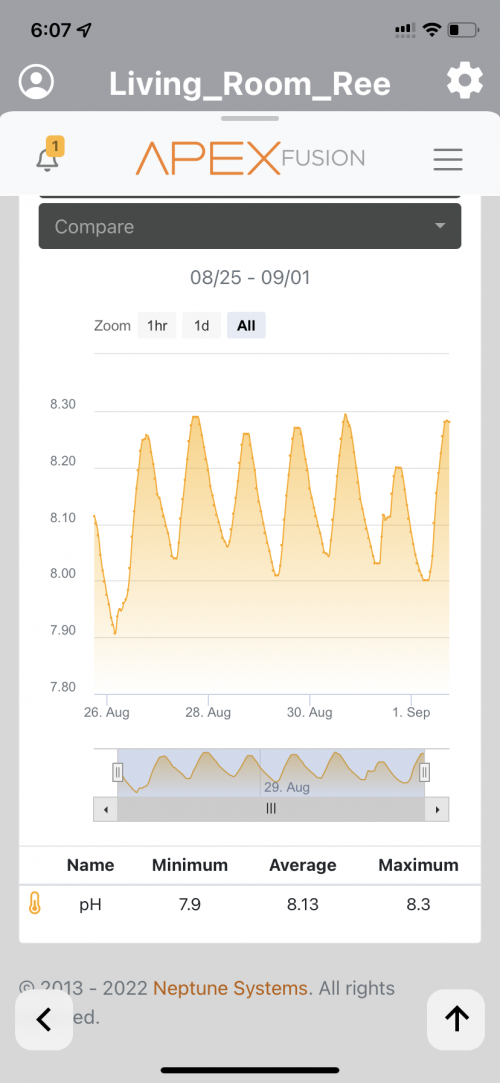Click the right navigator range handle
500x1083 pixels.
[x=425, y=771]
